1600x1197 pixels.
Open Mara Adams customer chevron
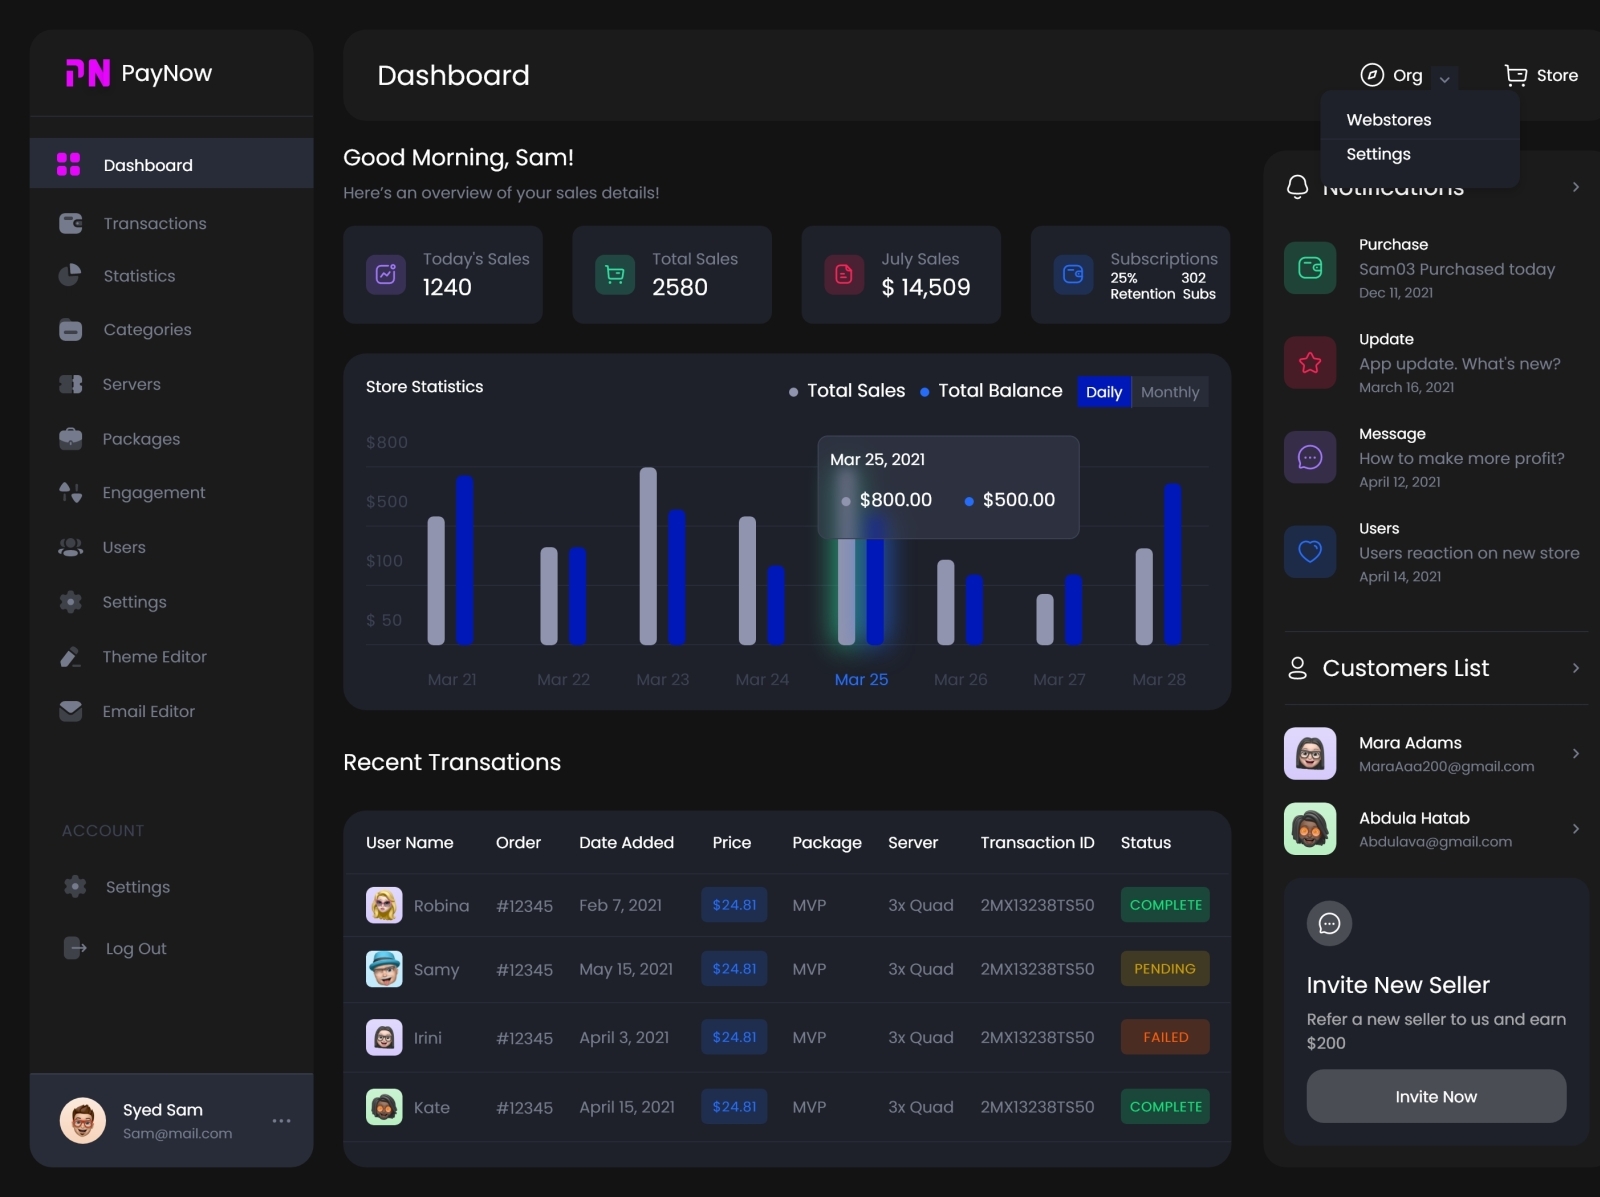click(1576, 753)
